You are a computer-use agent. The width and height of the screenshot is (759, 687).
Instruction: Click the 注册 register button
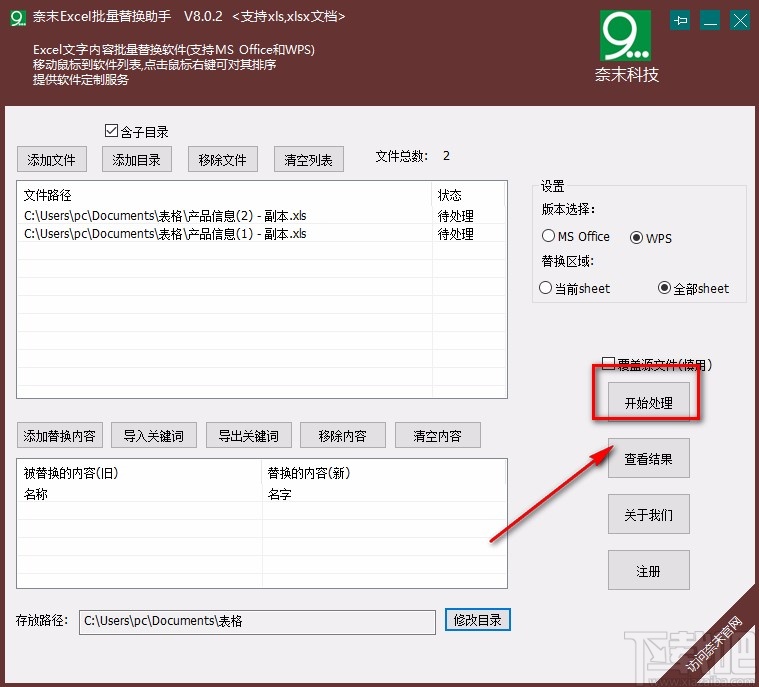pos(649,570)
